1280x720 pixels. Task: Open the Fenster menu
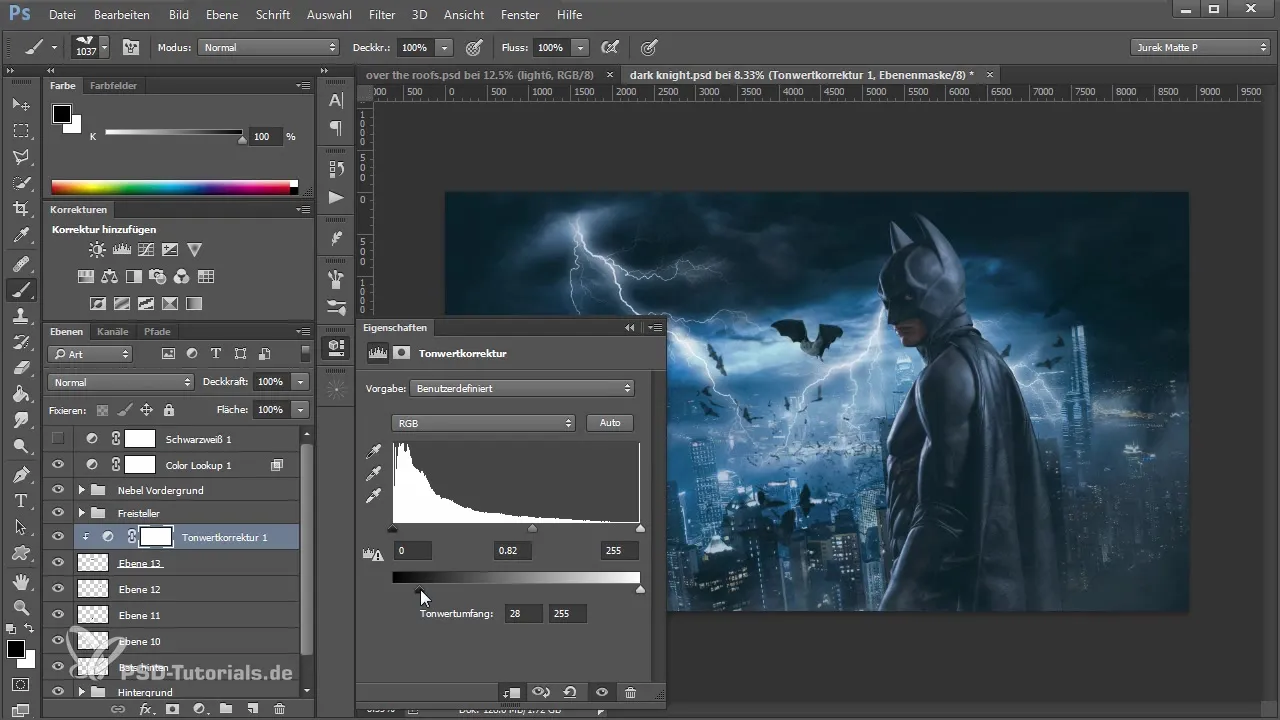pos(519,15)
